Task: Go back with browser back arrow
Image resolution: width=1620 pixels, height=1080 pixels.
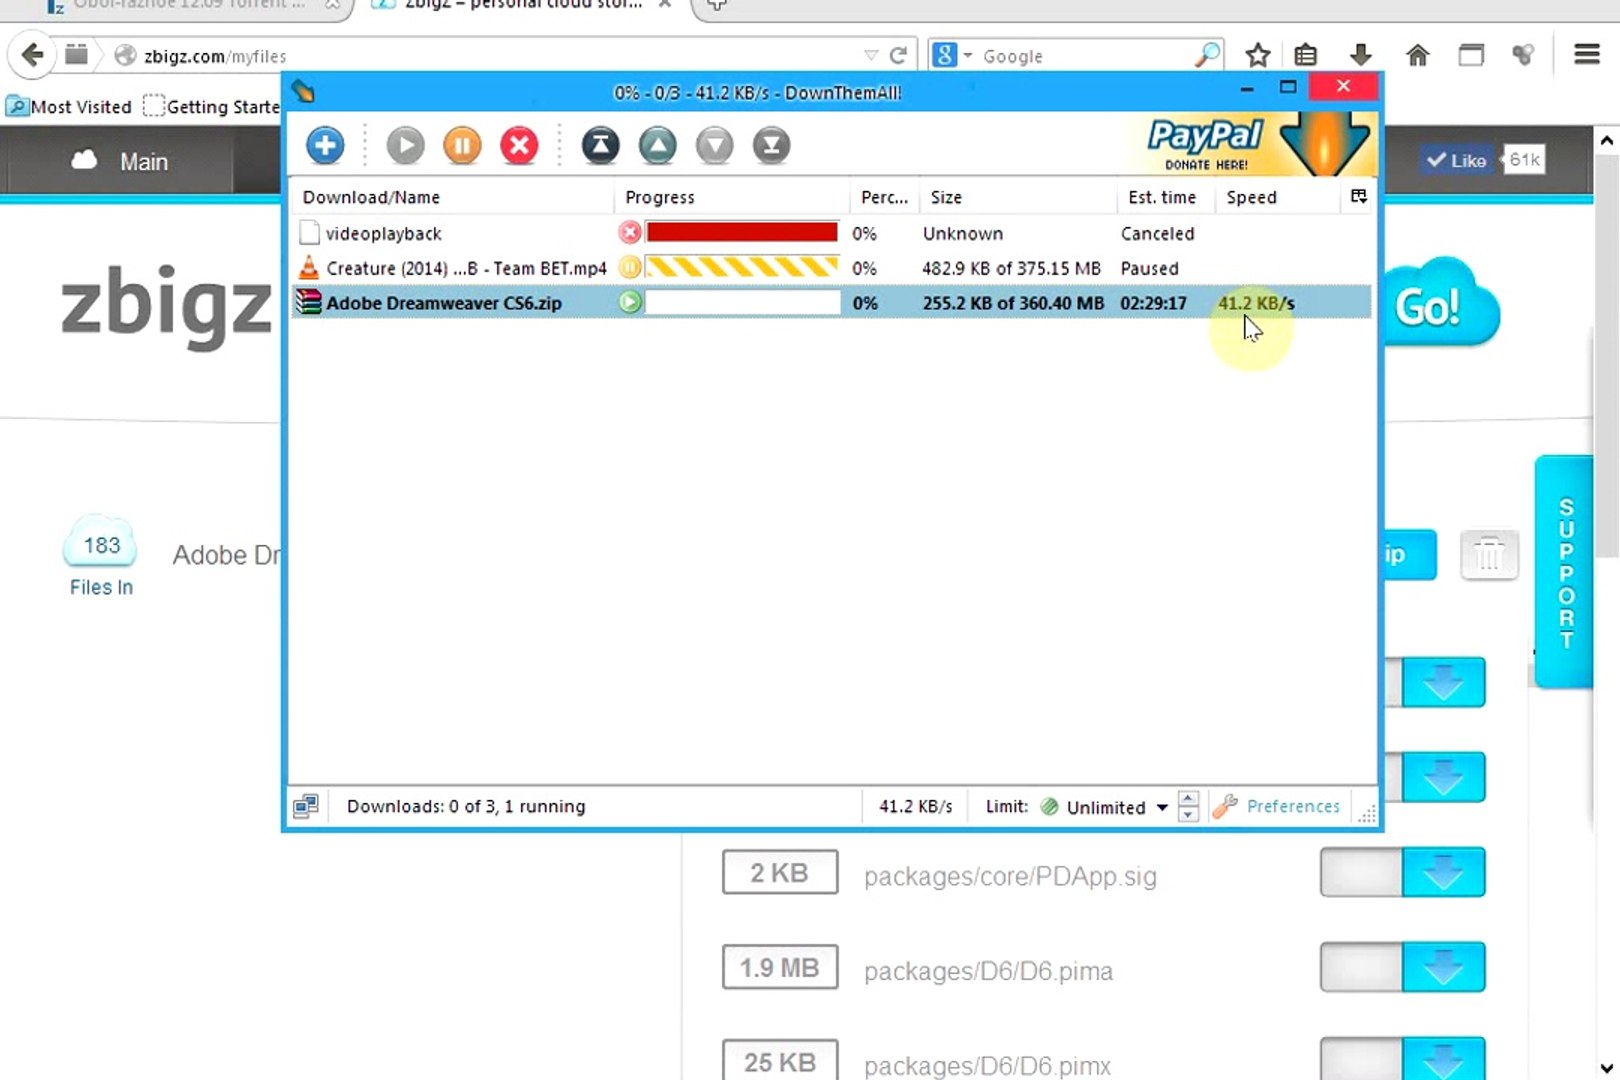Action: click(x=32, y=55)
